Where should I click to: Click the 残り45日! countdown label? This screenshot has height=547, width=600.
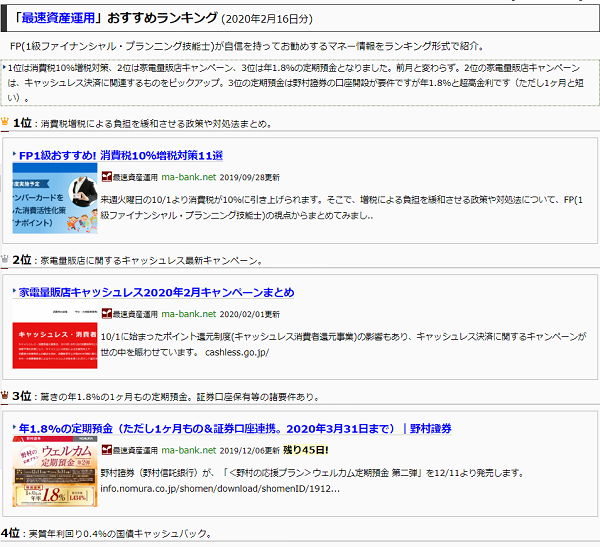click(305, 450)
